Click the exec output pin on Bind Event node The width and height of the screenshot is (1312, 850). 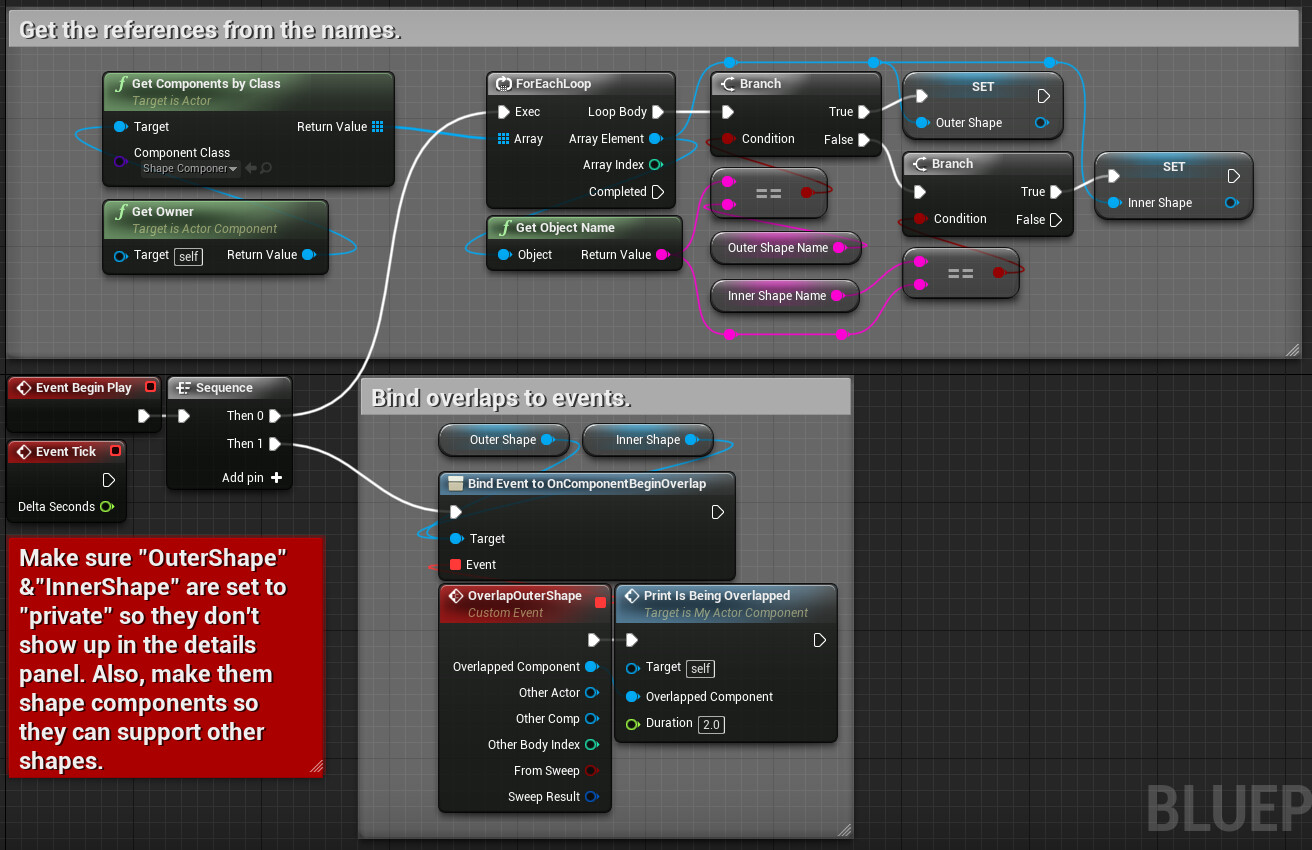pos(717,512)
